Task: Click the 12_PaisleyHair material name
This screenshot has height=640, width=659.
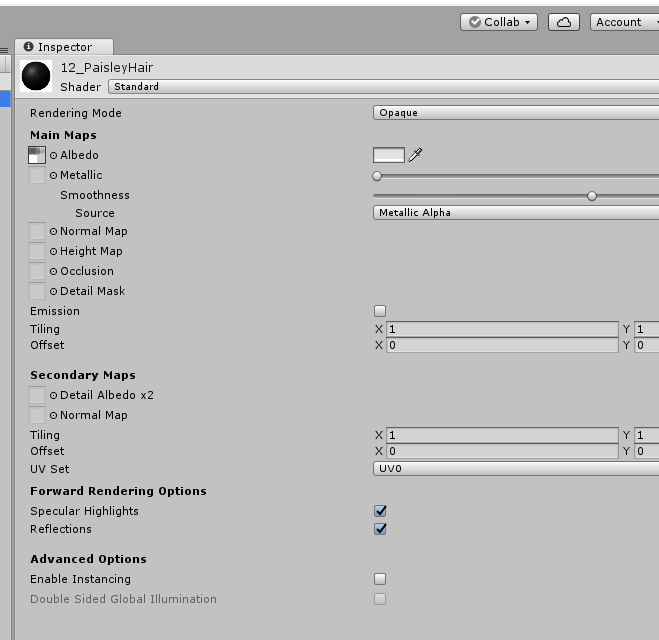Action: click(107, 67)
